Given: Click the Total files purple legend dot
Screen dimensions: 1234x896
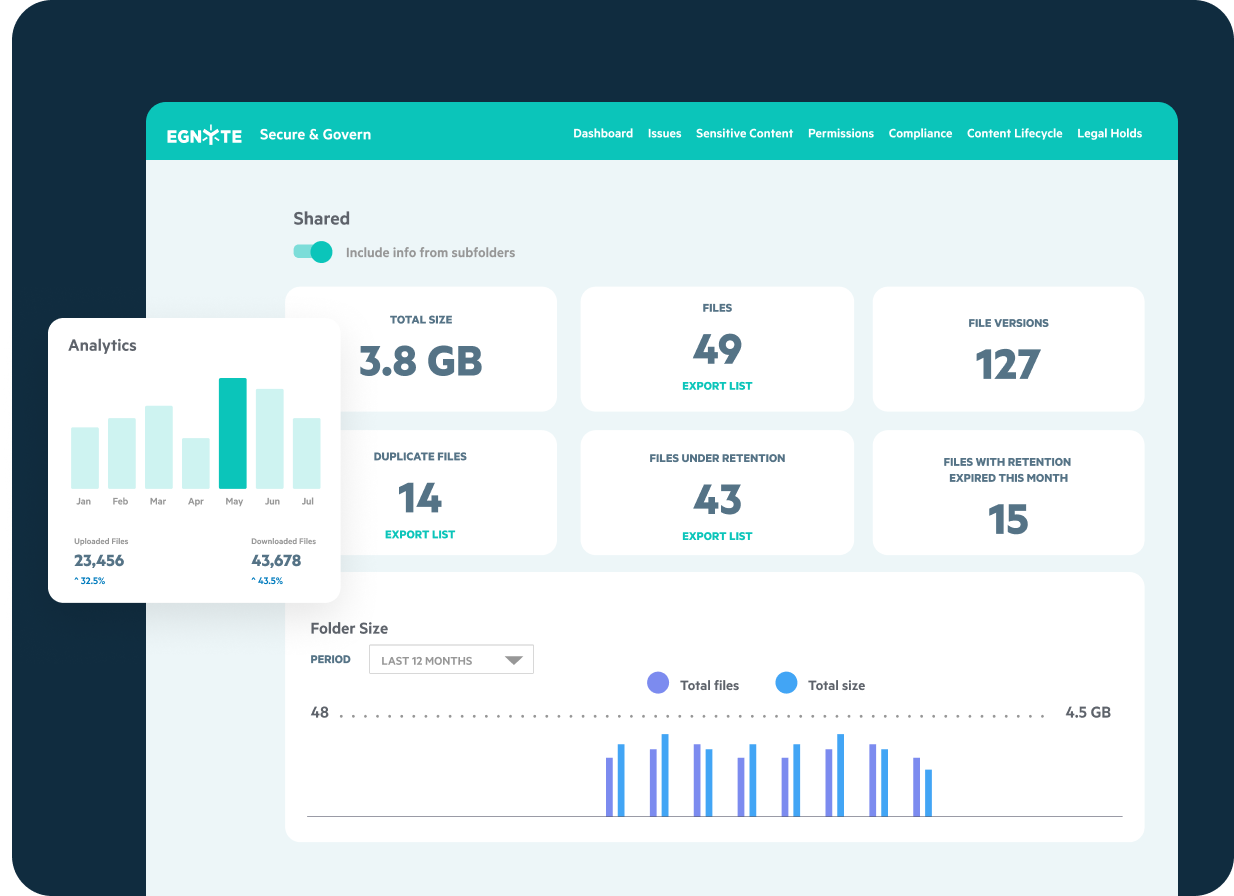Looking at the screenshot, I should coord(658,684).
